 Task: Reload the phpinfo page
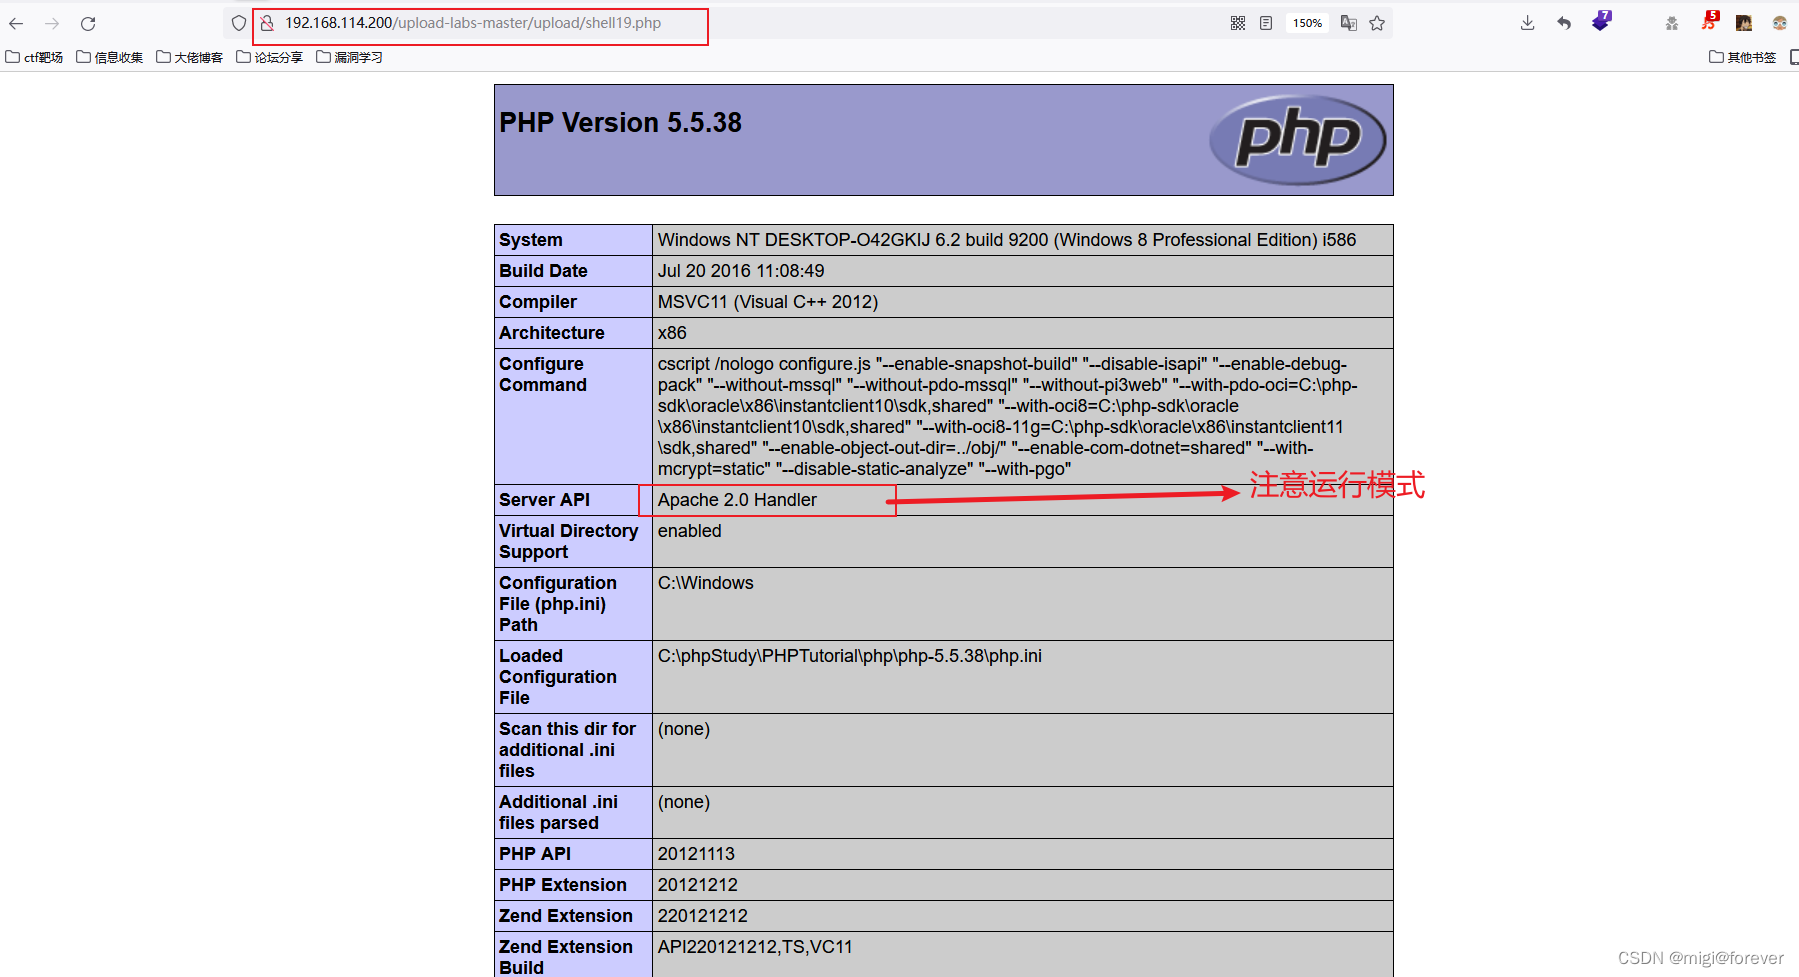coord(88,23)
